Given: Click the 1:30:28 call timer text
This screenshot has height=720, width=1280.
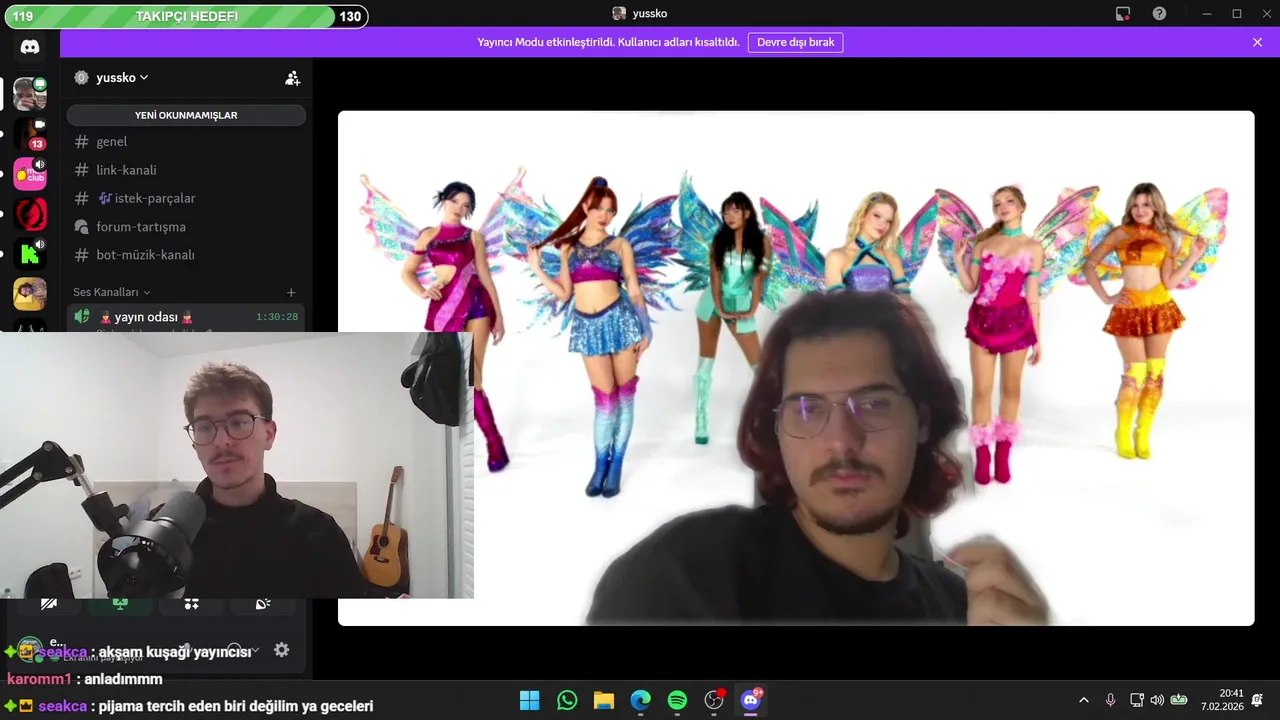Looking at the screenshot, I should [x=277, y=317].
